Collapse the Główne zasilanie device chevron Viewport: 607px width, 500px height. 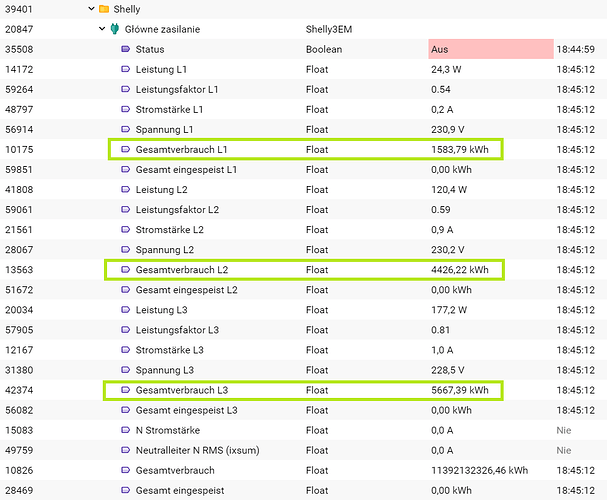pos(102,29)
